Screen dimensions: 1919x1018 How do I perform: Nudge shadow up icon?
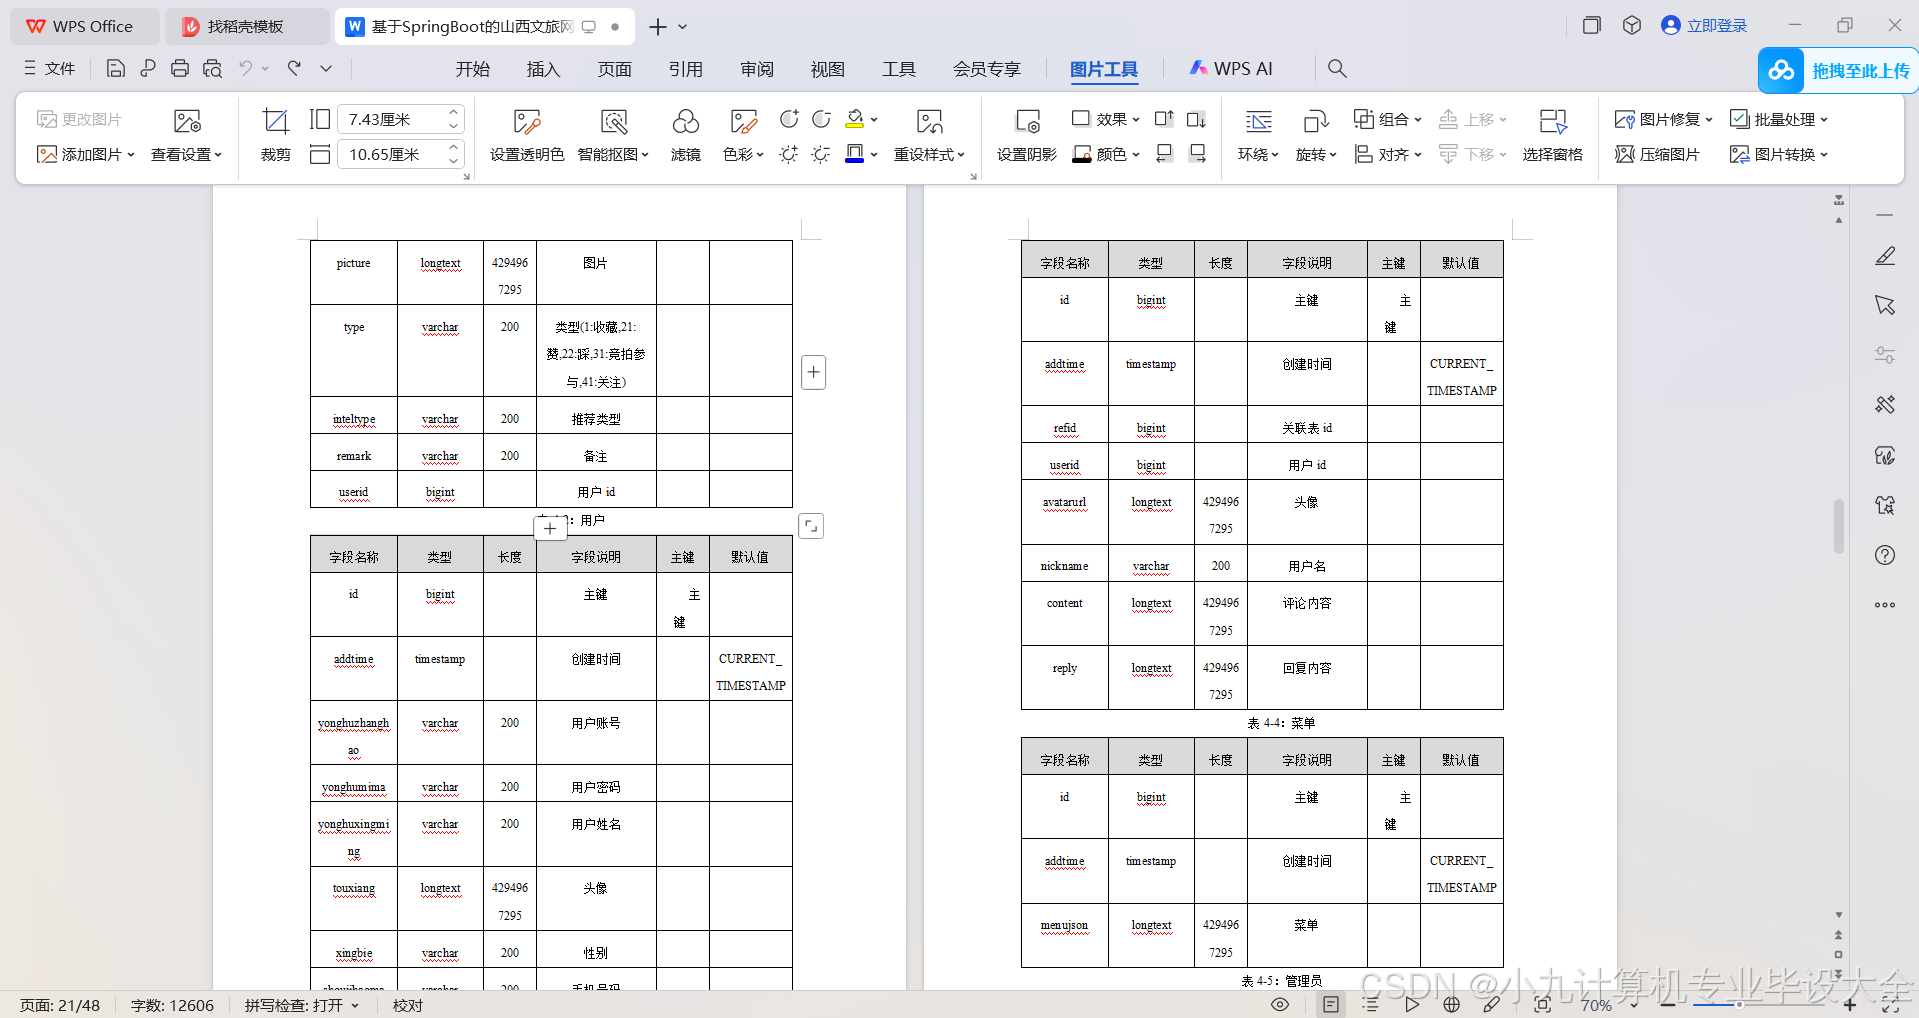pyautogui.click(x=1164, y=119)
